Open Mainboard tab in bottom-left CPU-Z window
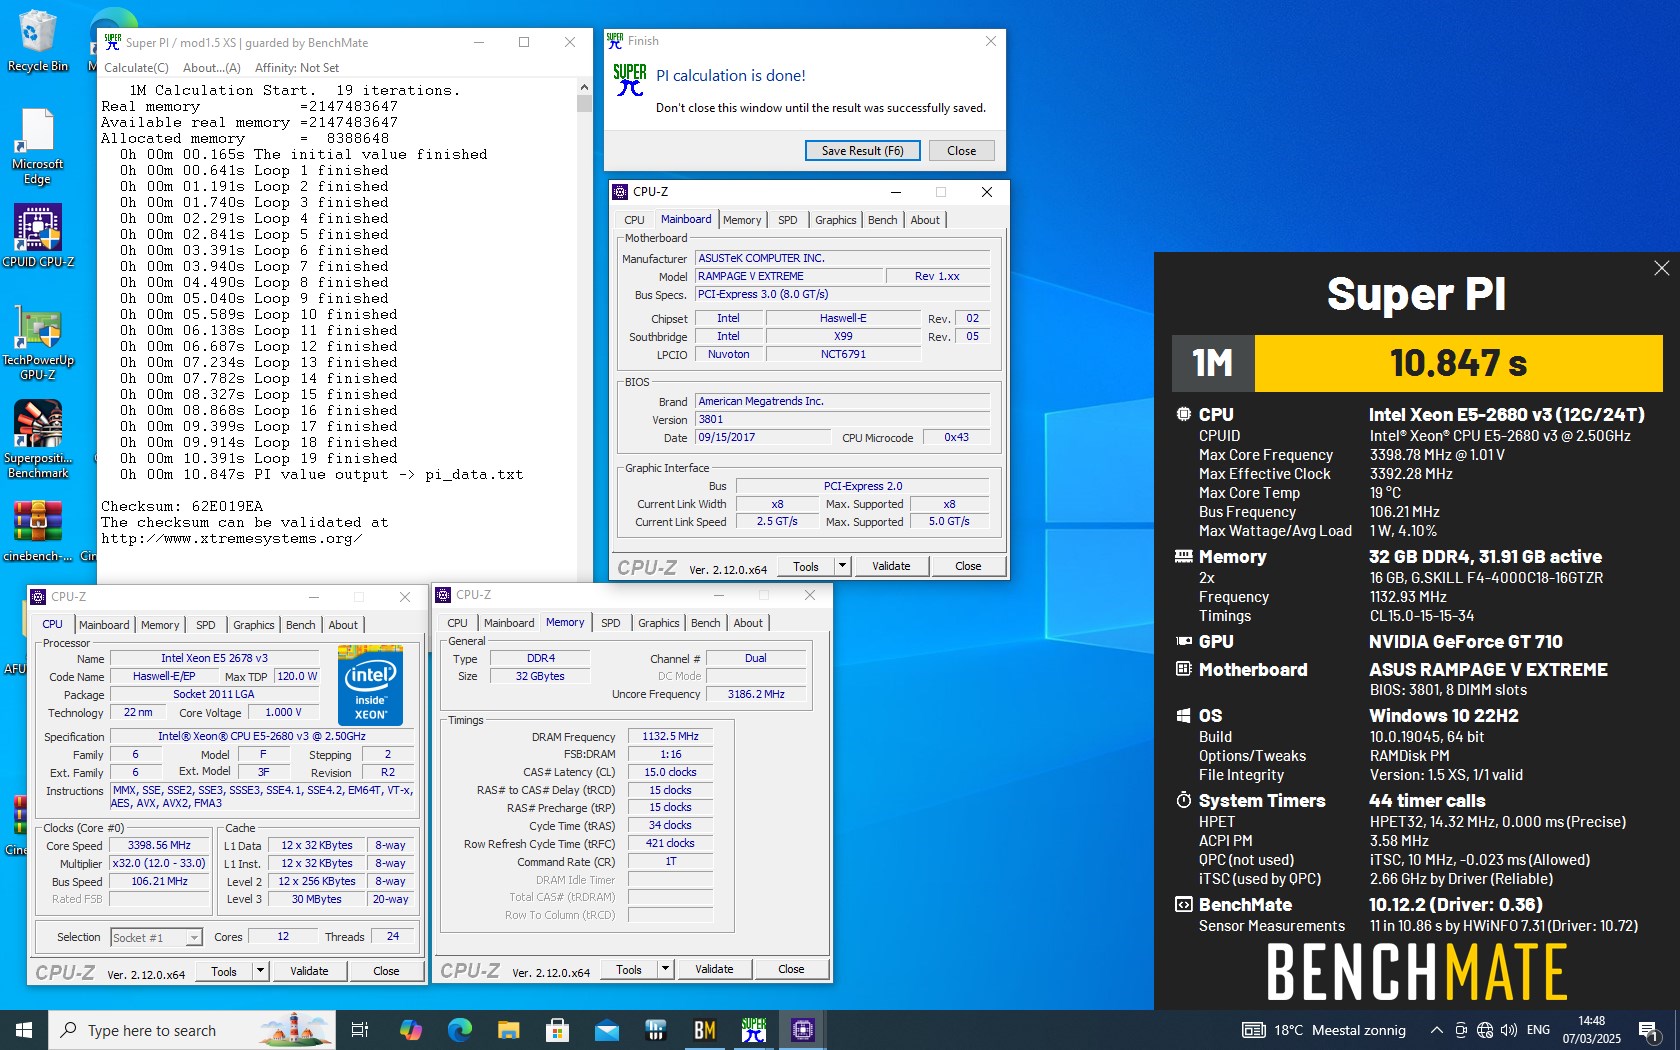Viewport: 1680px width, 1050px height. [x=104, y=625]
